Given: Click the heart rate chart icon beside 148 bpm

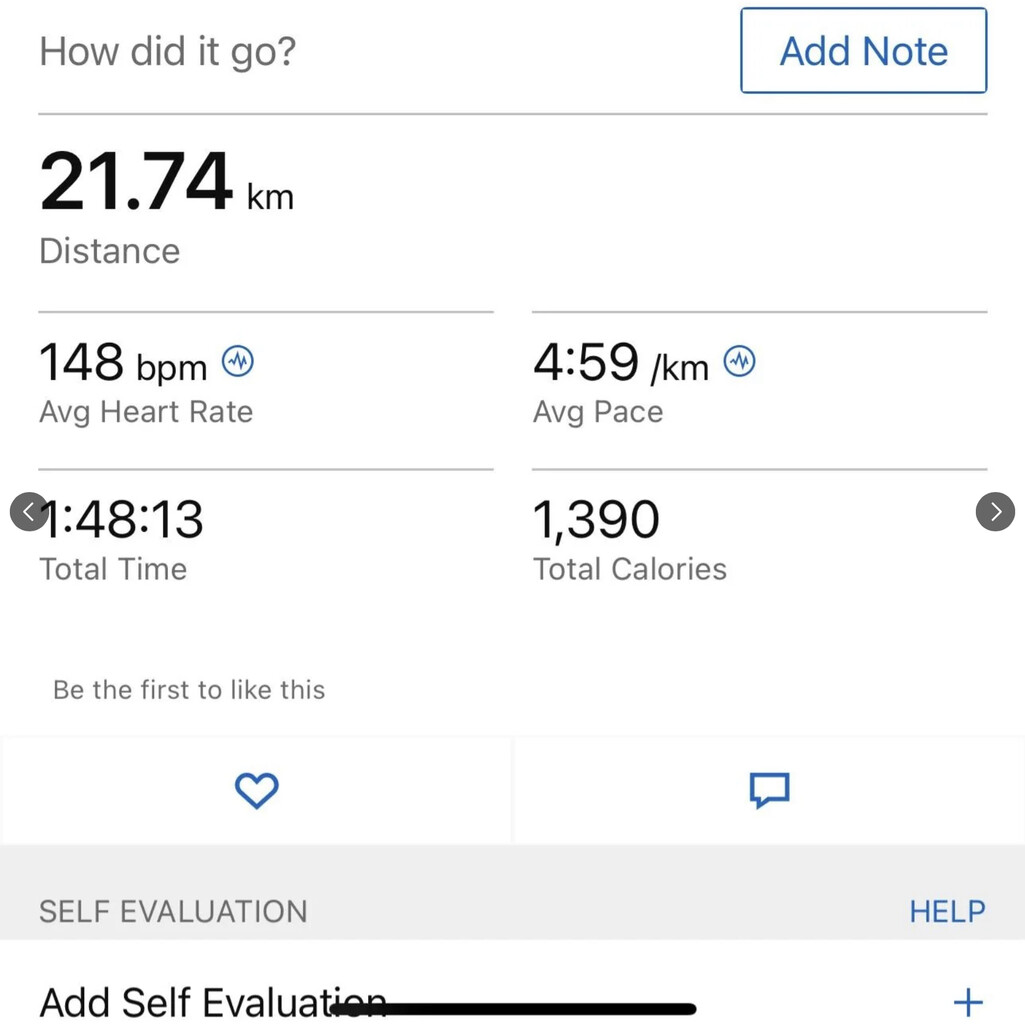Looking at the screenshot, I should click(x=238, y=361).
